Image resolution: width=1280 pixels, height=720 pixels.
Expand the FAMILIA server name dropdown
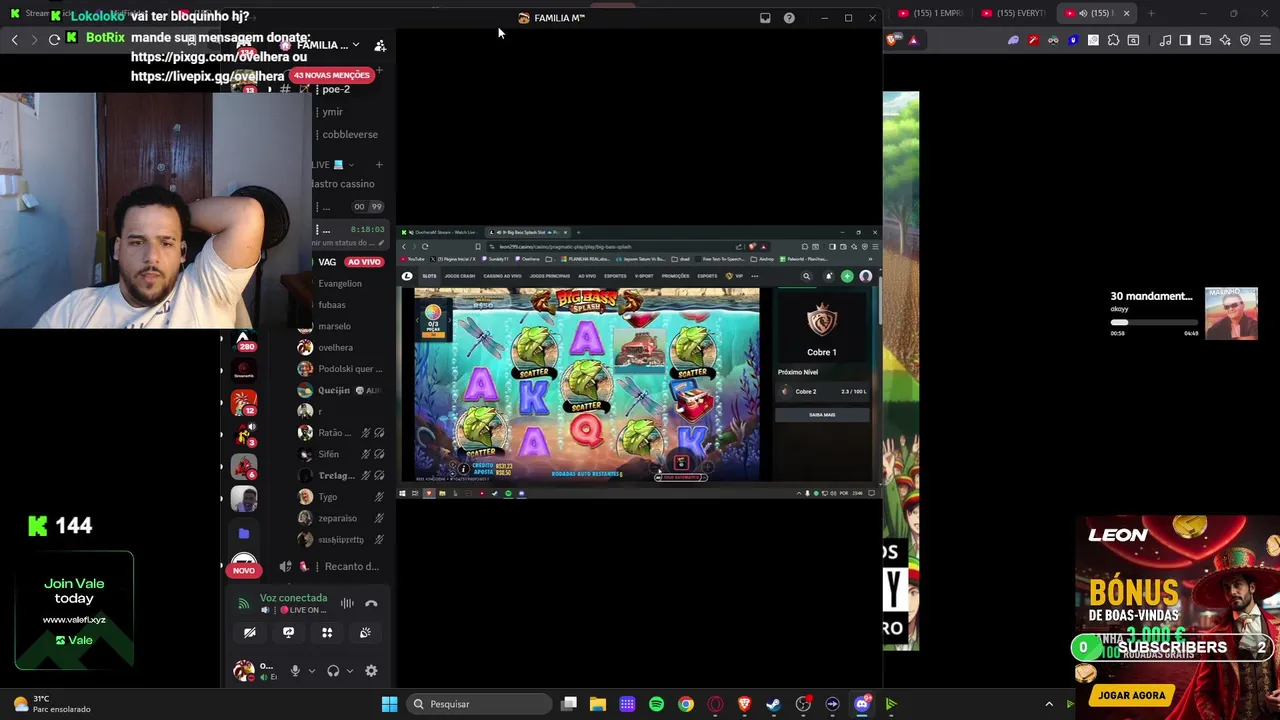click(355, 45)
